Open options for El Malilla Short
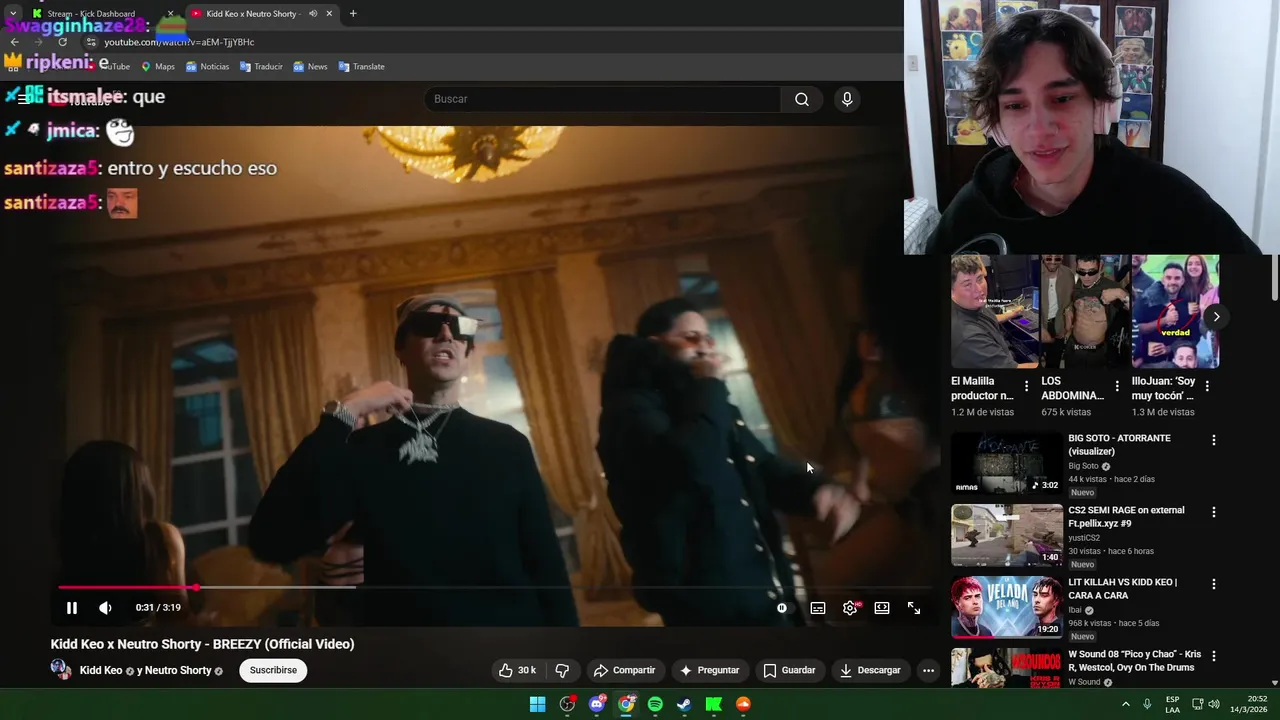Viewport: 1280px width, 720px height. tap(1026, 386)
